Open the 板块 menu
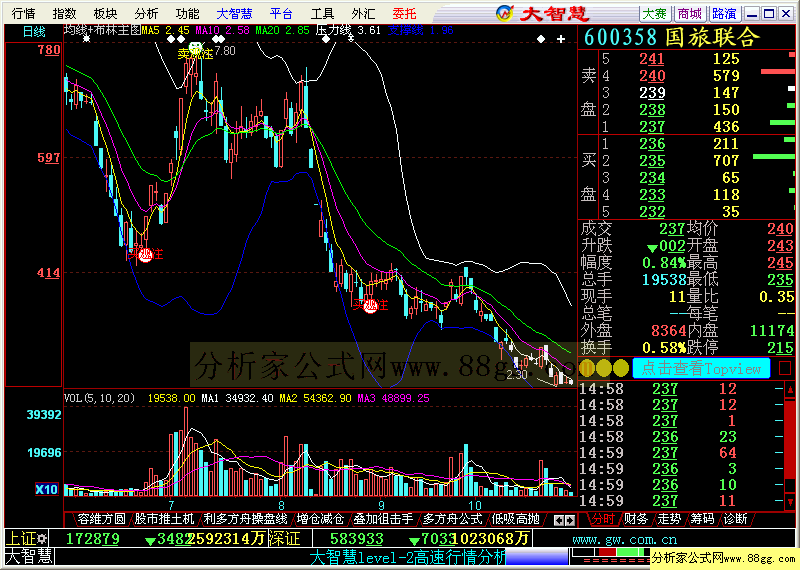 coord(106,14)
